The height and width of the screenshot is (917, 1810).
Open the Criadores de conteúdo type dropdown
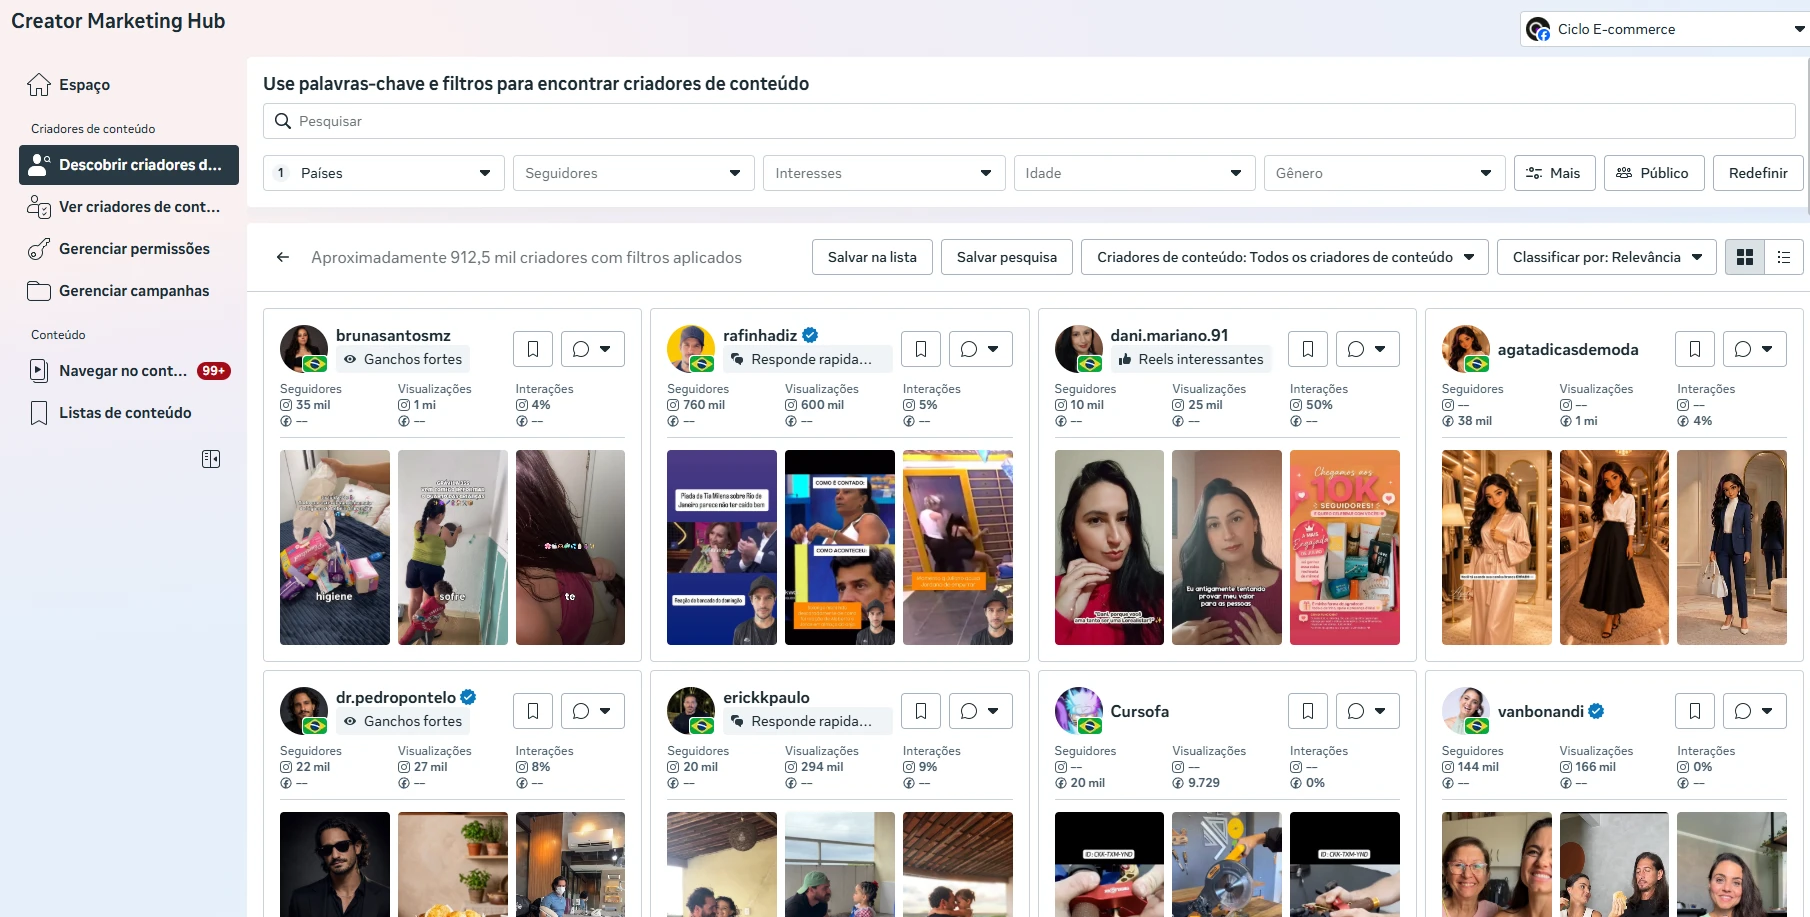(x=1285, y=257)
